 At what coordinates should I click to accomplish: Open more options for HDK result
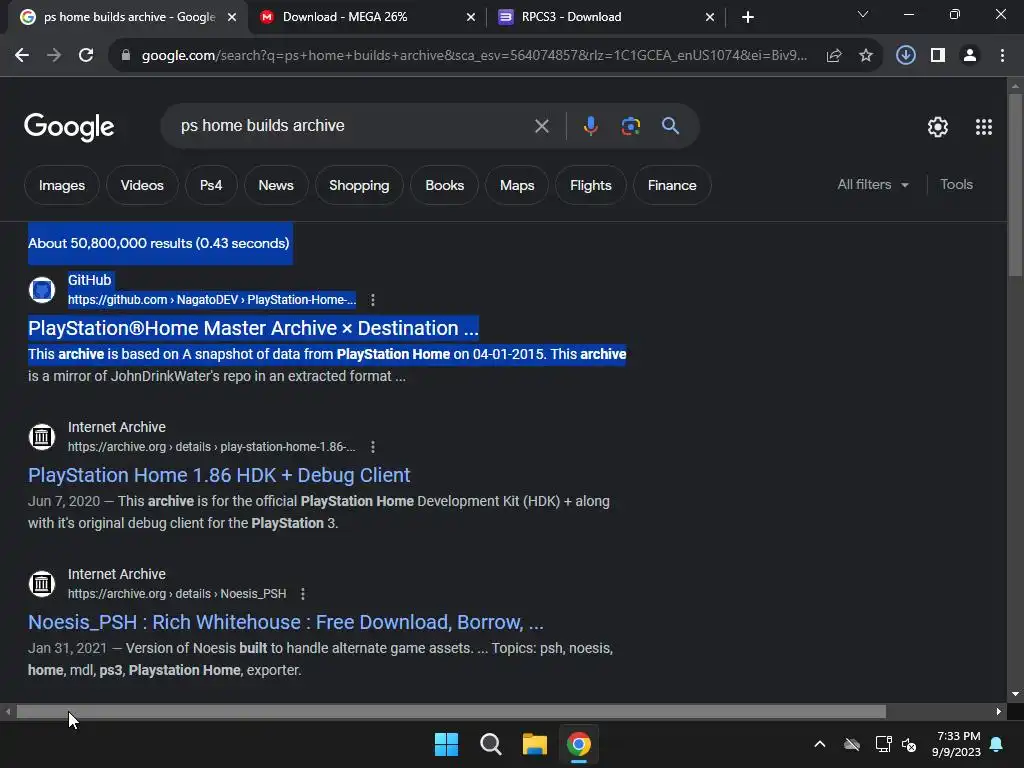pyautogui.click(x=372, y=447)
